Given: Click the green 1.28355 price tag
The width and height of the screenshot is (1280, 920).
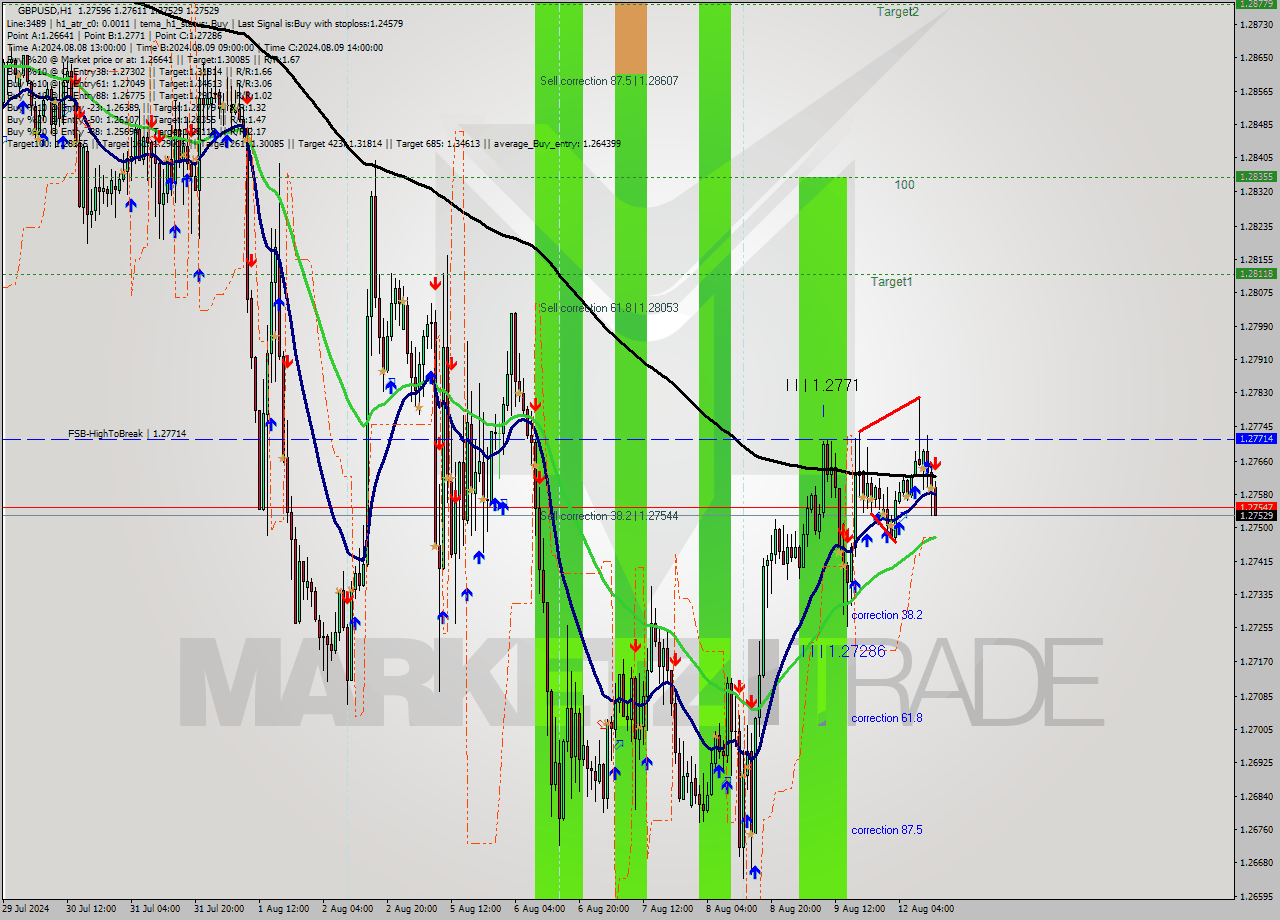Looking at the screenshot, I should pos(1256,176).
